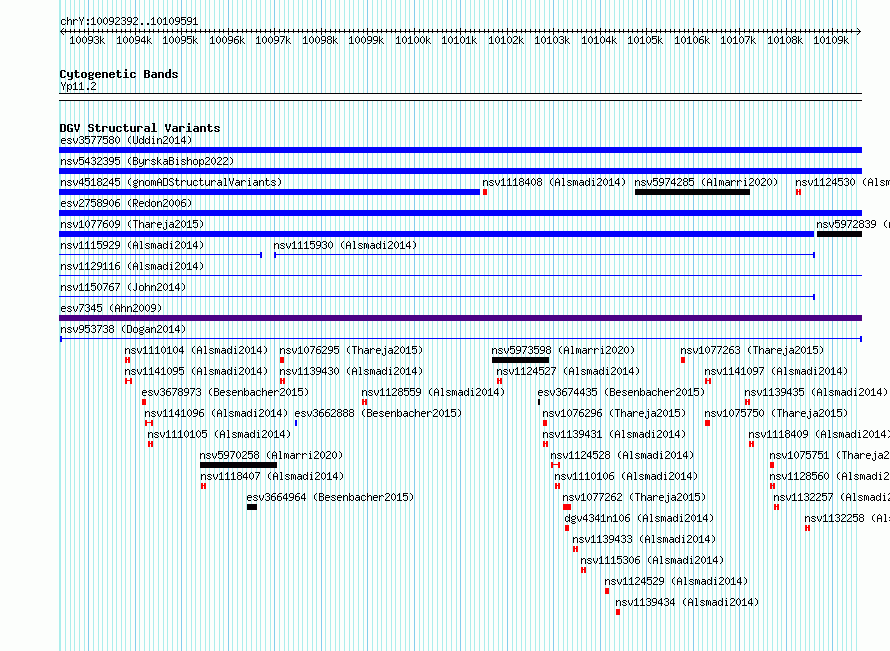
Task: Open nsv1115306 (Alsmadi2014) variant
Action: pyautogui.click(x=652, y=560)
